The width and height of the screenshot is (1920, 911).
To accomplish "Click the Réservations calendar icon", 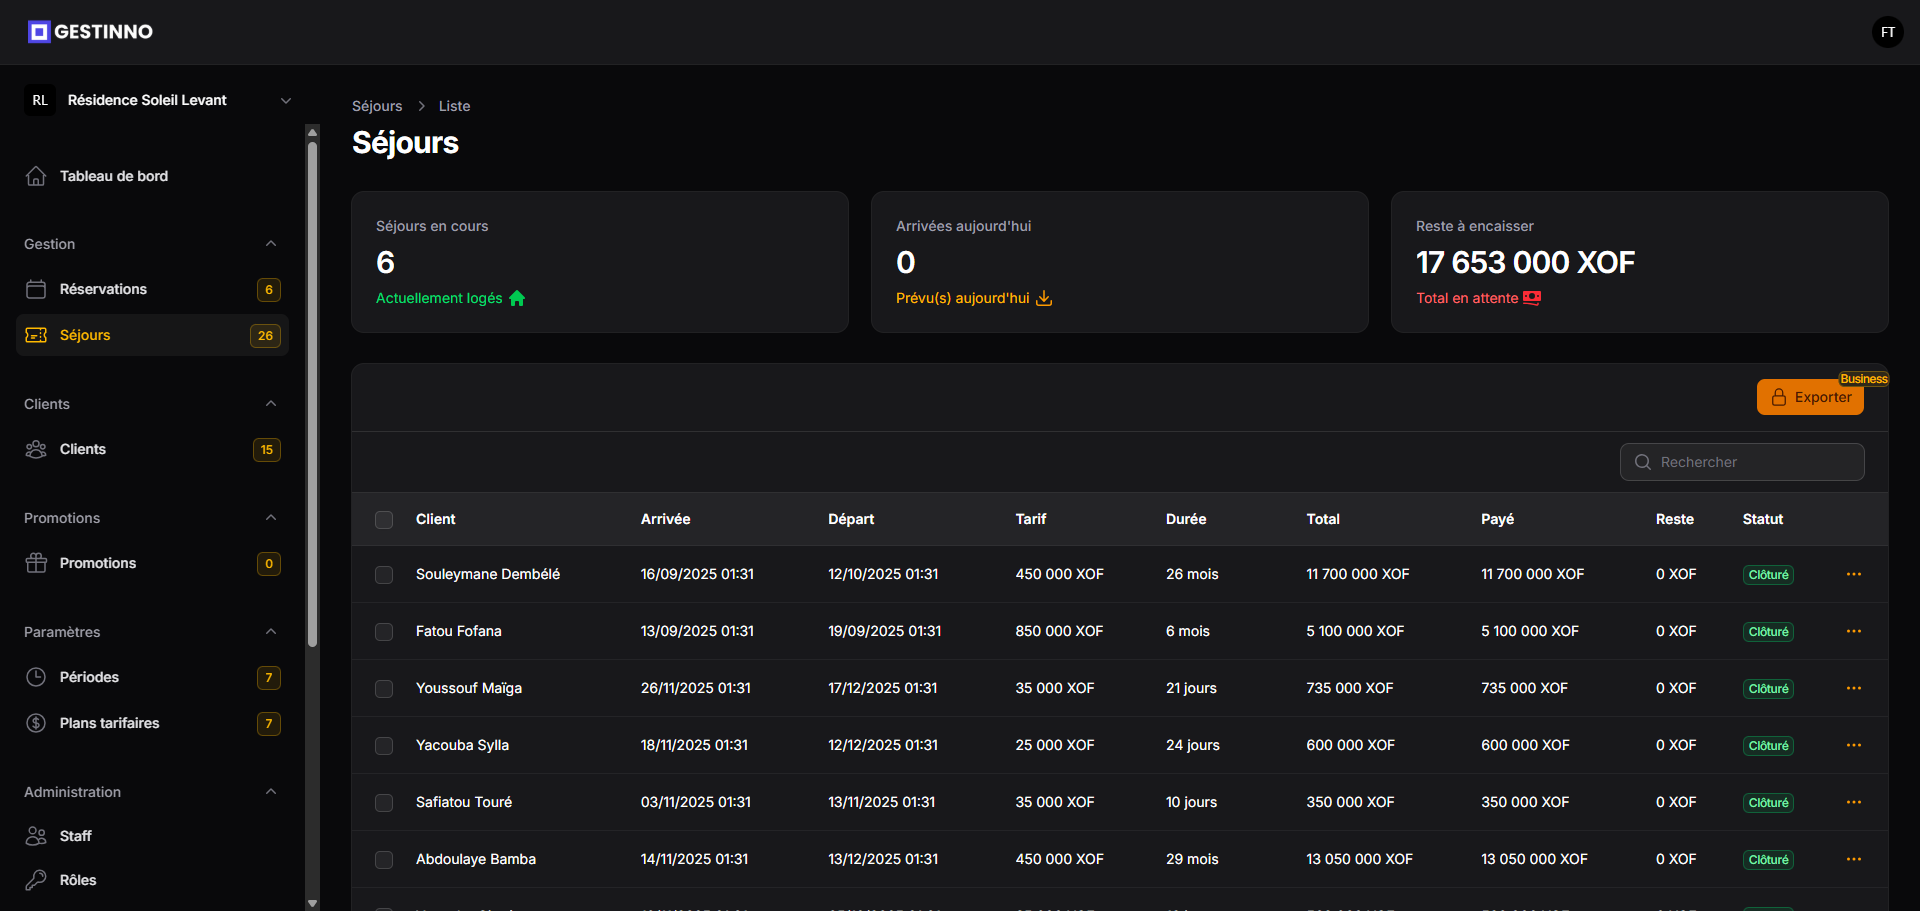I will 36,289.
